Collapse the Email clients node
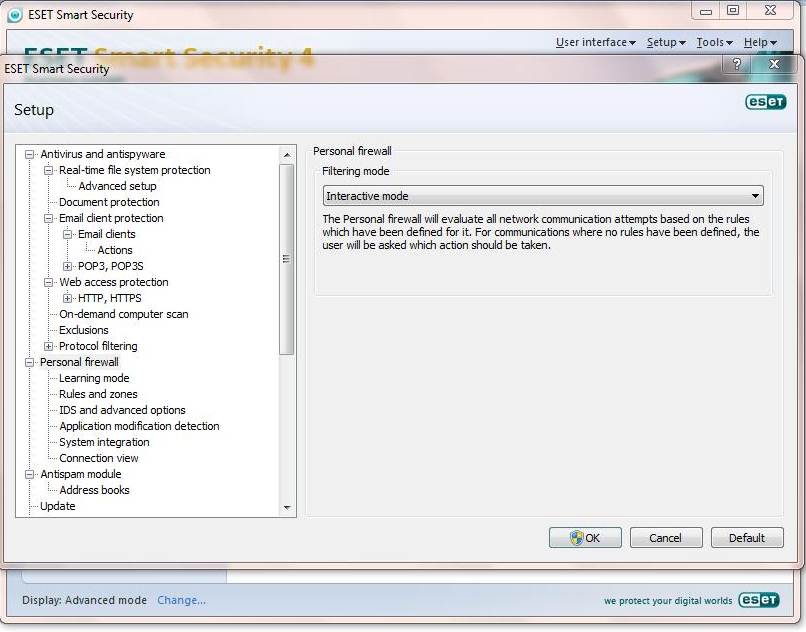Screen dimensions: 806x632 [67, 234]
